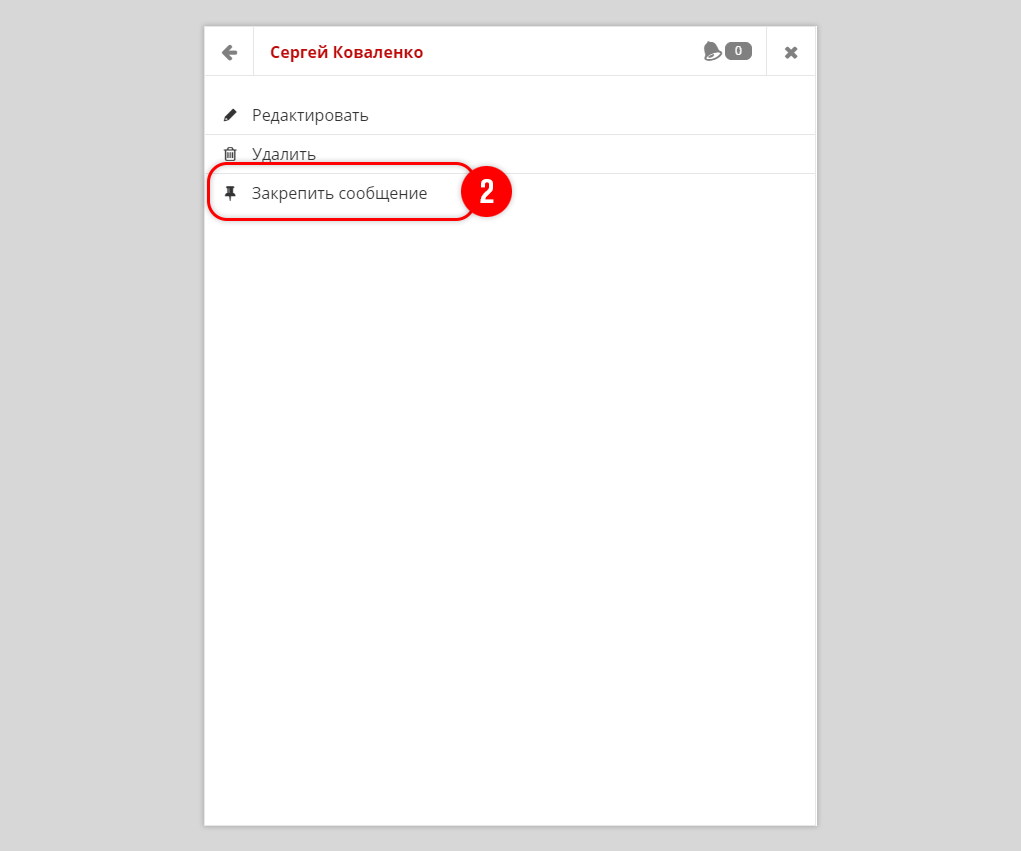Open notifications via the bell icon
This screenshot has height=851, width=1021.
tap(712, 51)
